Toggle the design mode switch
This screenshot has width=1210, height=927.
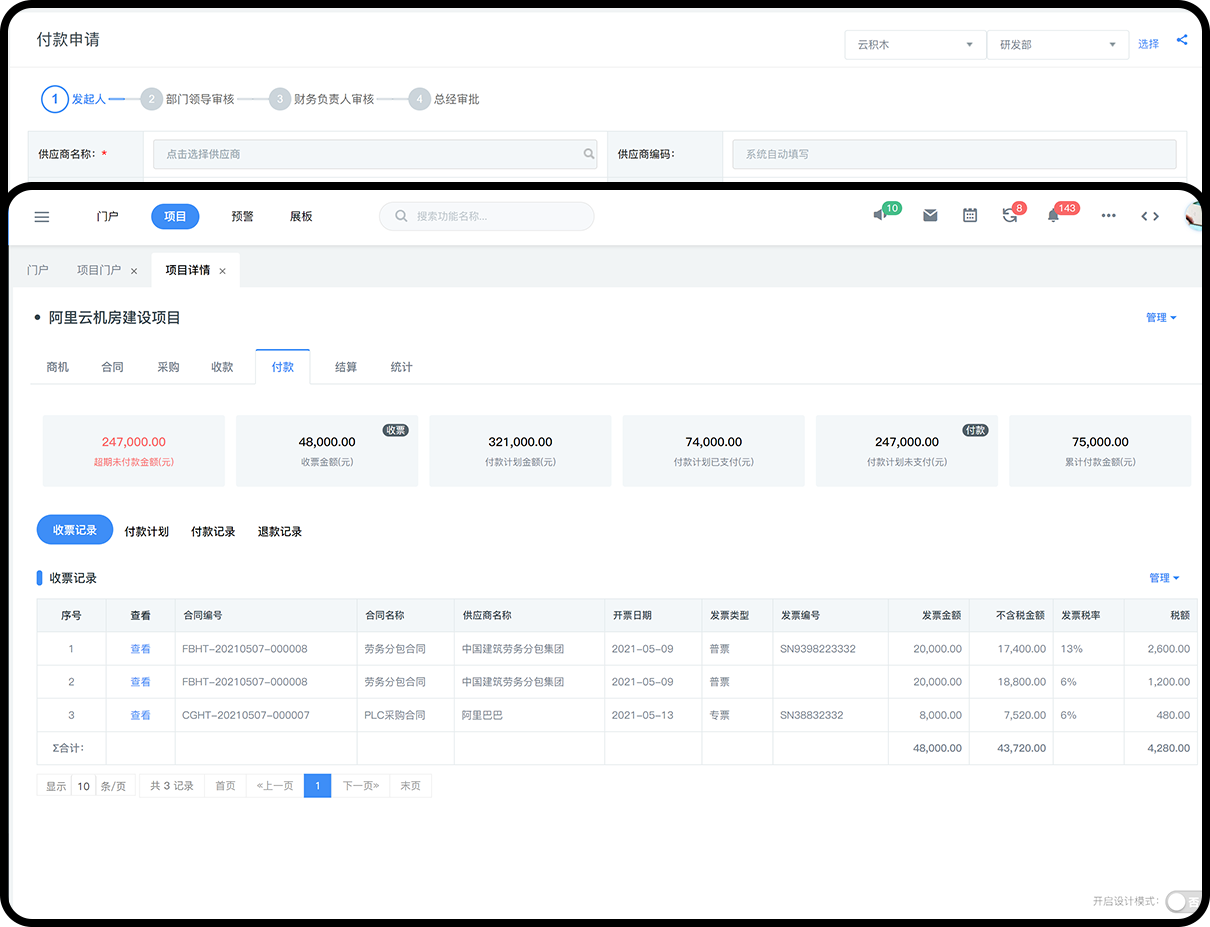[x=1180, y=901]
